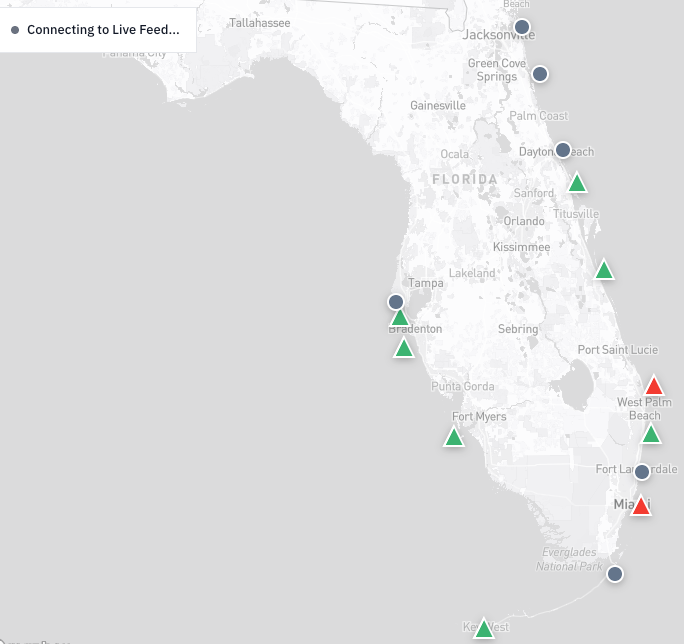
Task: Select the green triangle marker south of Bradenton
Action: pos(404,349)
